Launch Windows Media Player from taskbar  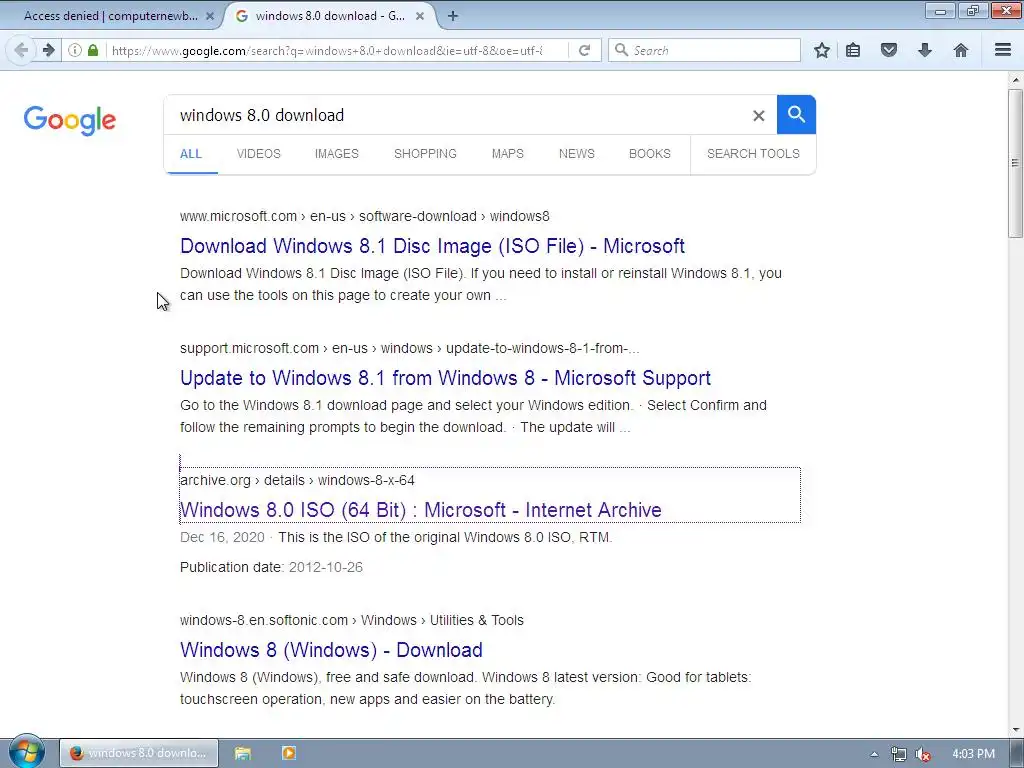click(289, 753)
